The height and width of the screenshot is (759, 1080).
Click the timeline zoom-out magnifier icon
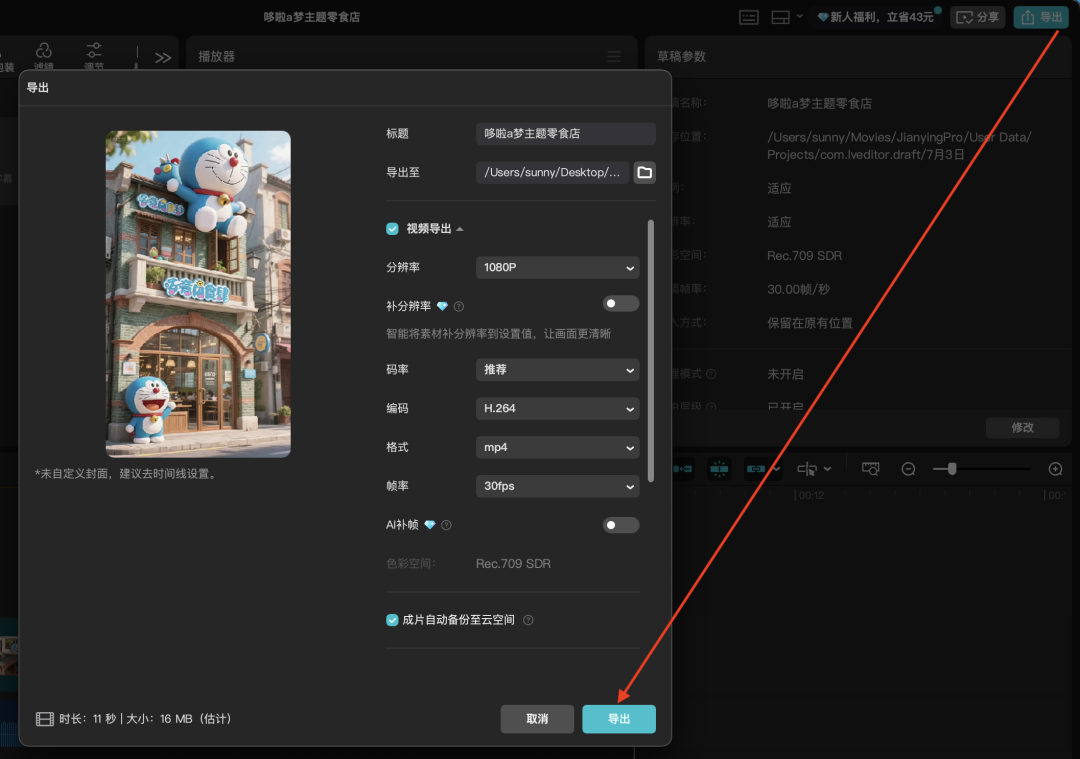908,469
